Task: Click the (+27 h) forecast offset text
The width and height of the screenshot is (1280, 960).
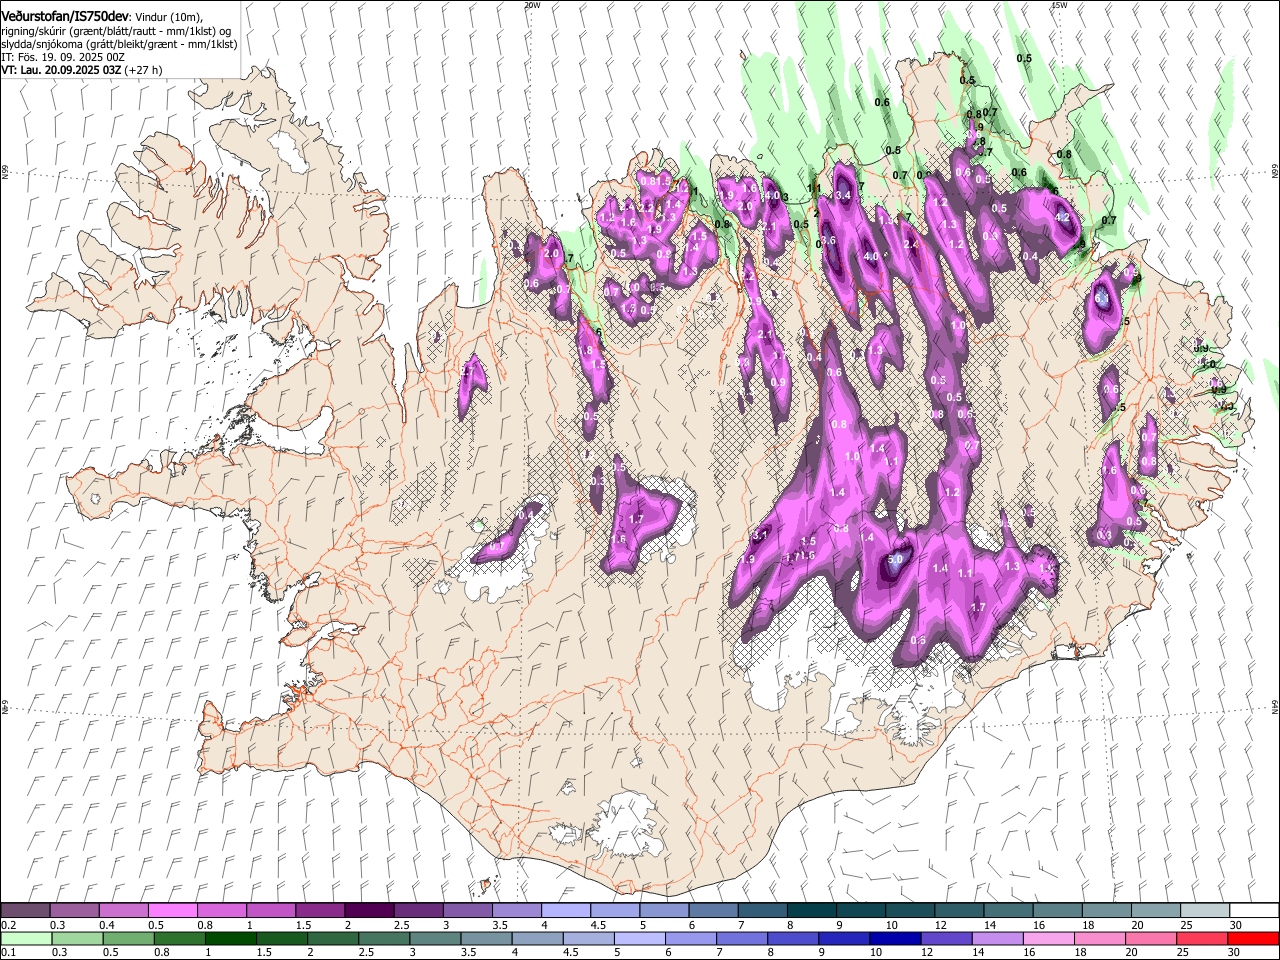Action: pyautogui.click(x=143, y=70)
